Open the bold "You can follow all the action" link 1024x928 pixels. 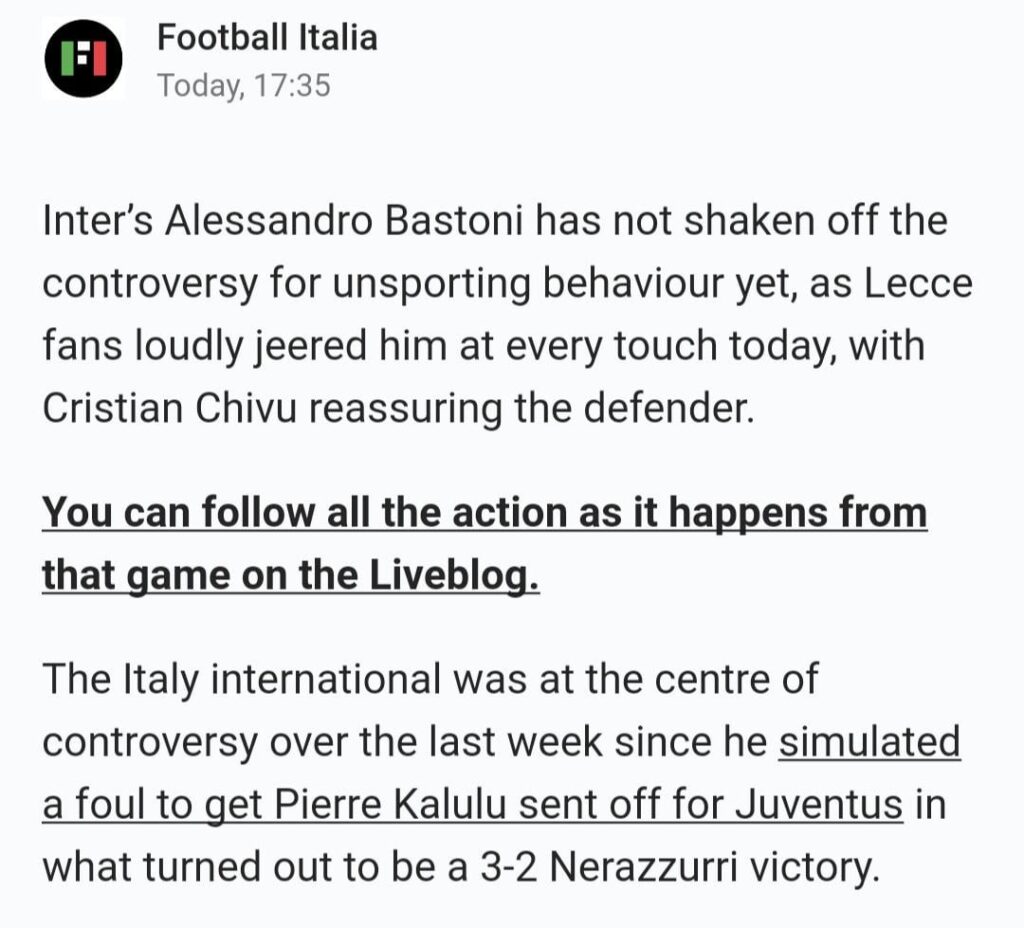point(484,514)
